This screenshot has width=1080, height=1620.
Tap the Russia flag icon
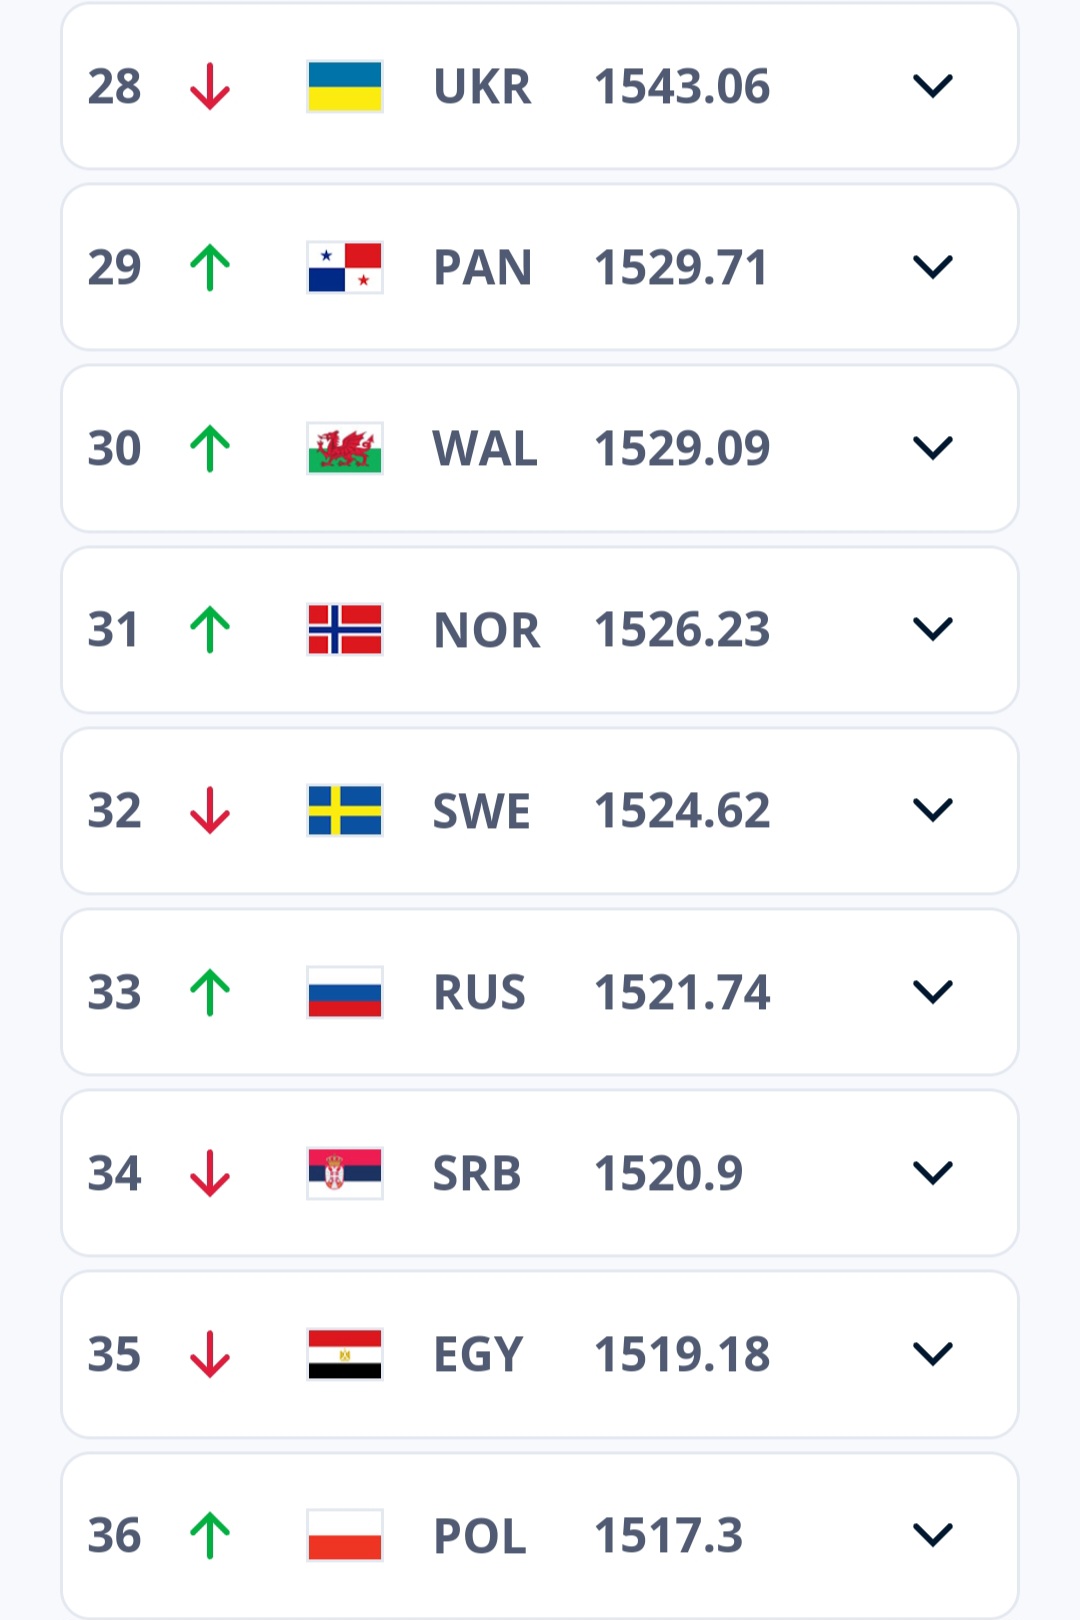point(345,992)
